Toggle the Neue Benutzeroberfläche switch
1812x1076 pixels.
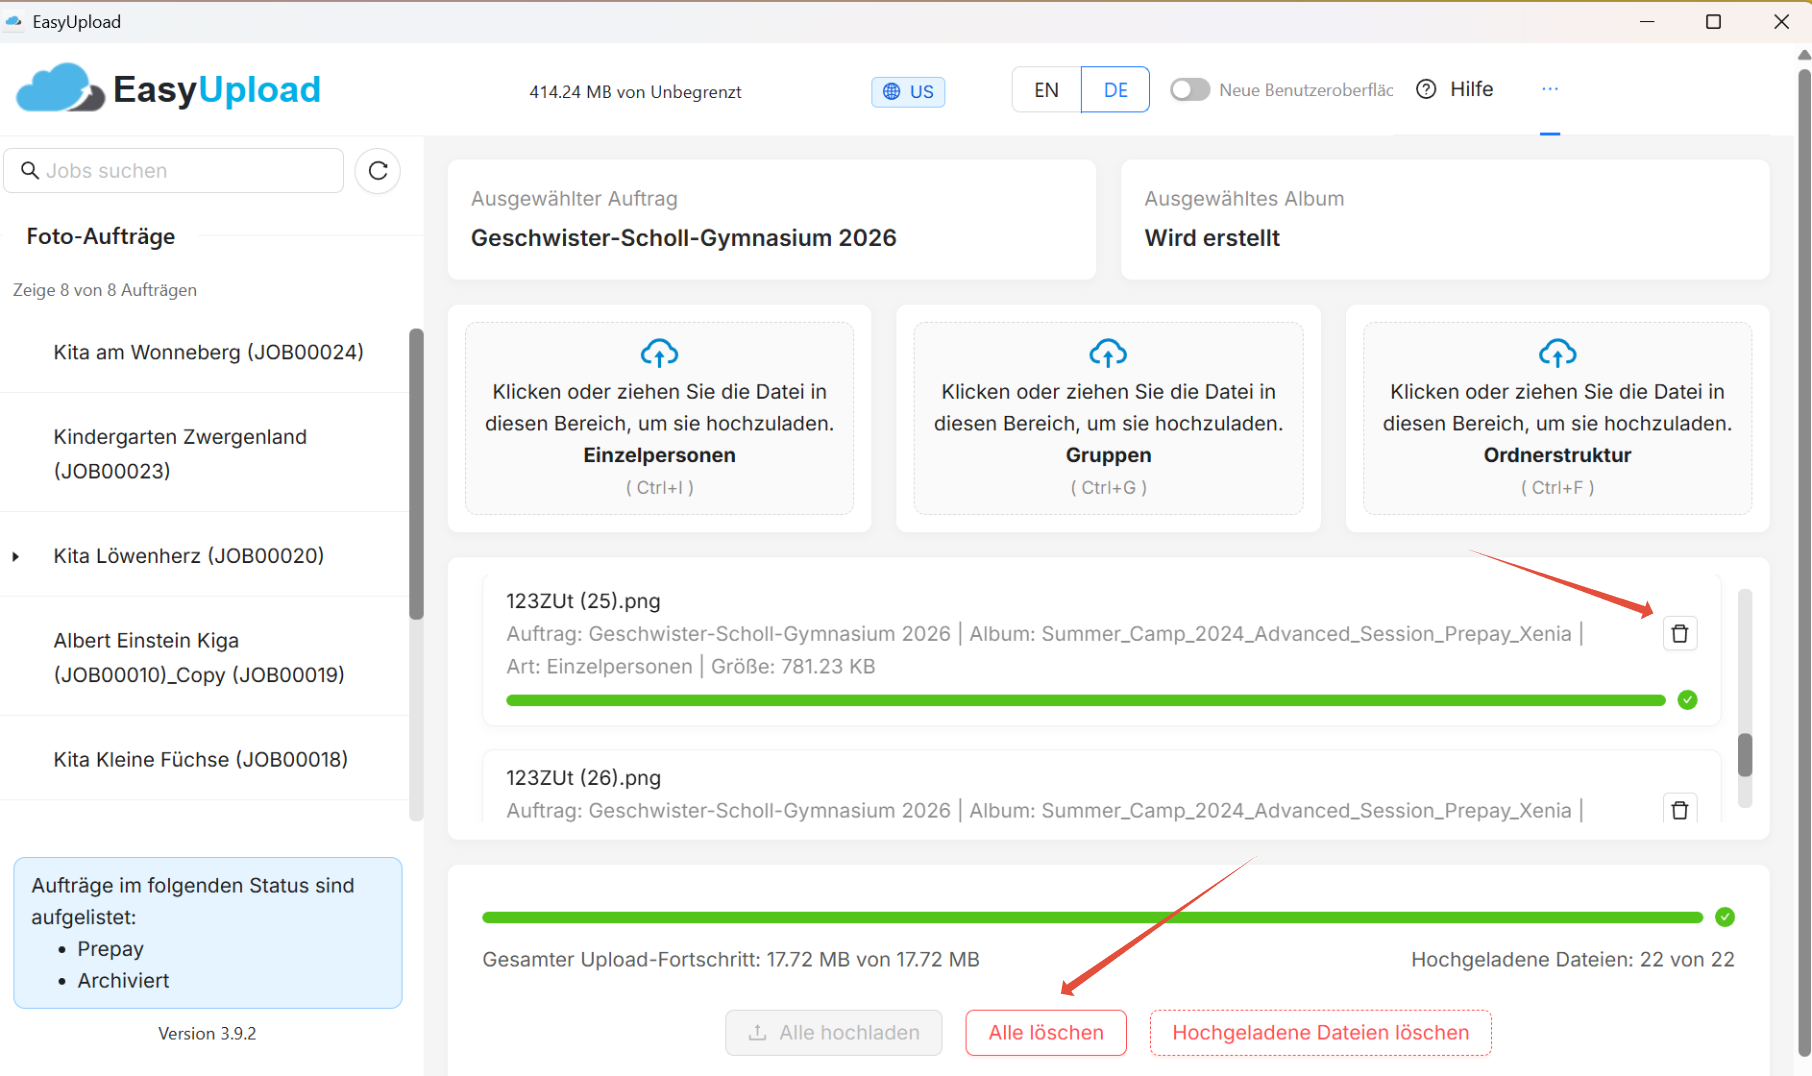pyautogui.click(x=1190, y=90)
